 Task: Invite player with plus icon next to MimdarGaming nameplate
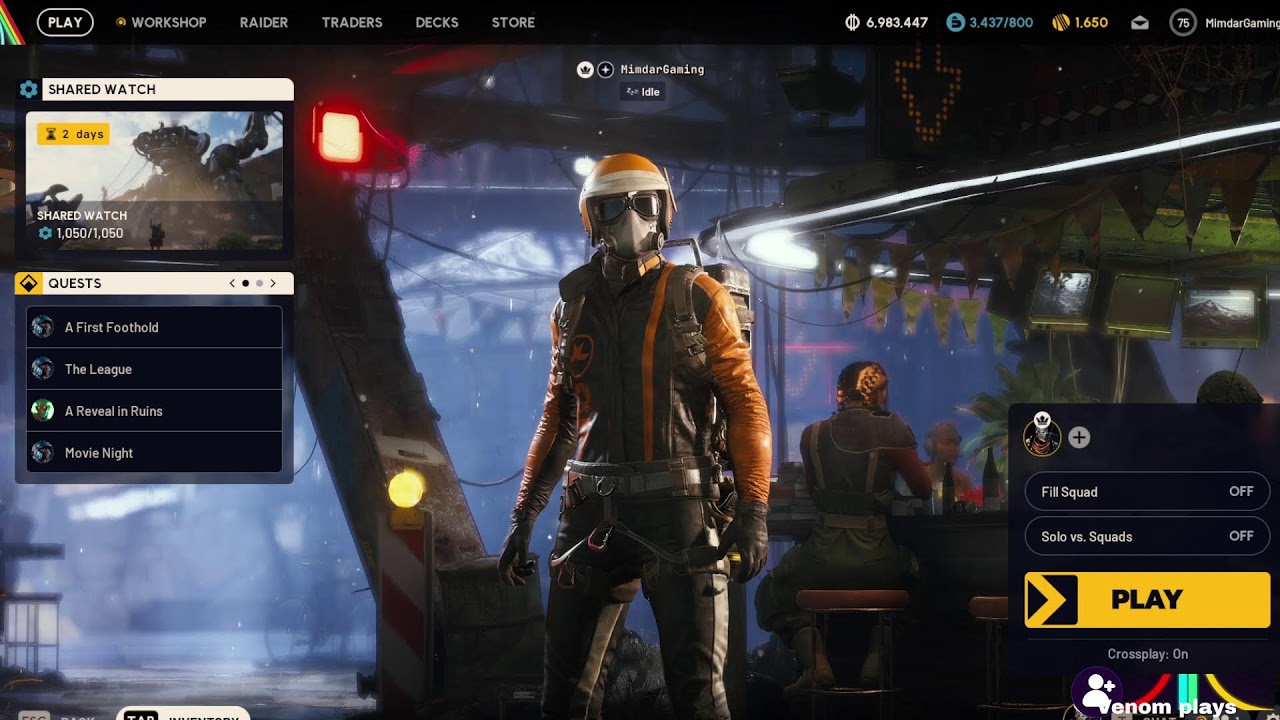tap(605, 69)
